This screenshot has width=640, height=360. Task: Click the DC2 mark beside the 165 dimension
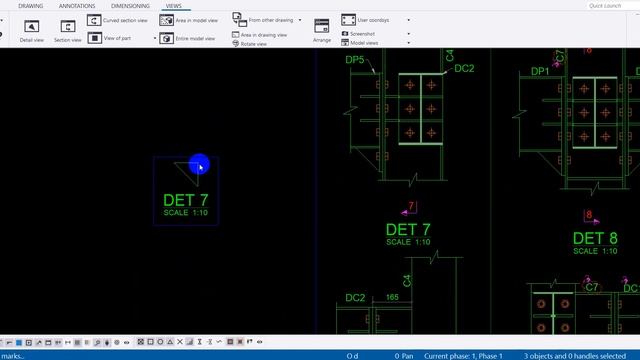coord(355,298)
